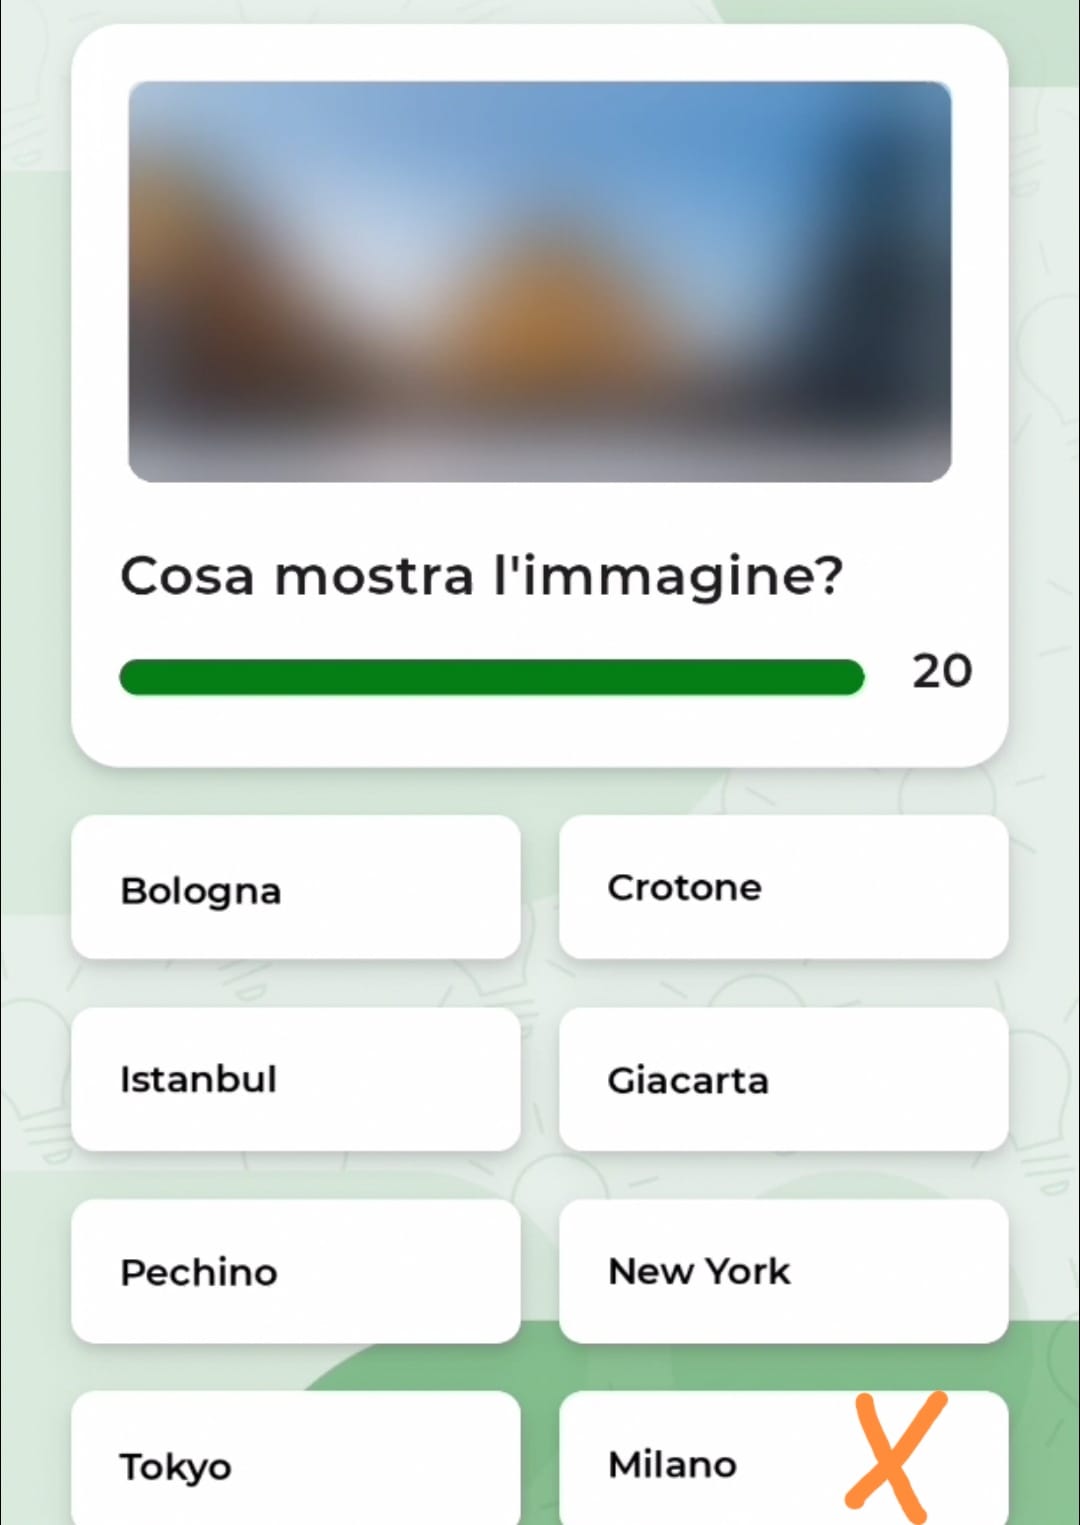Pick the Milano answer button

[700, 1463]
